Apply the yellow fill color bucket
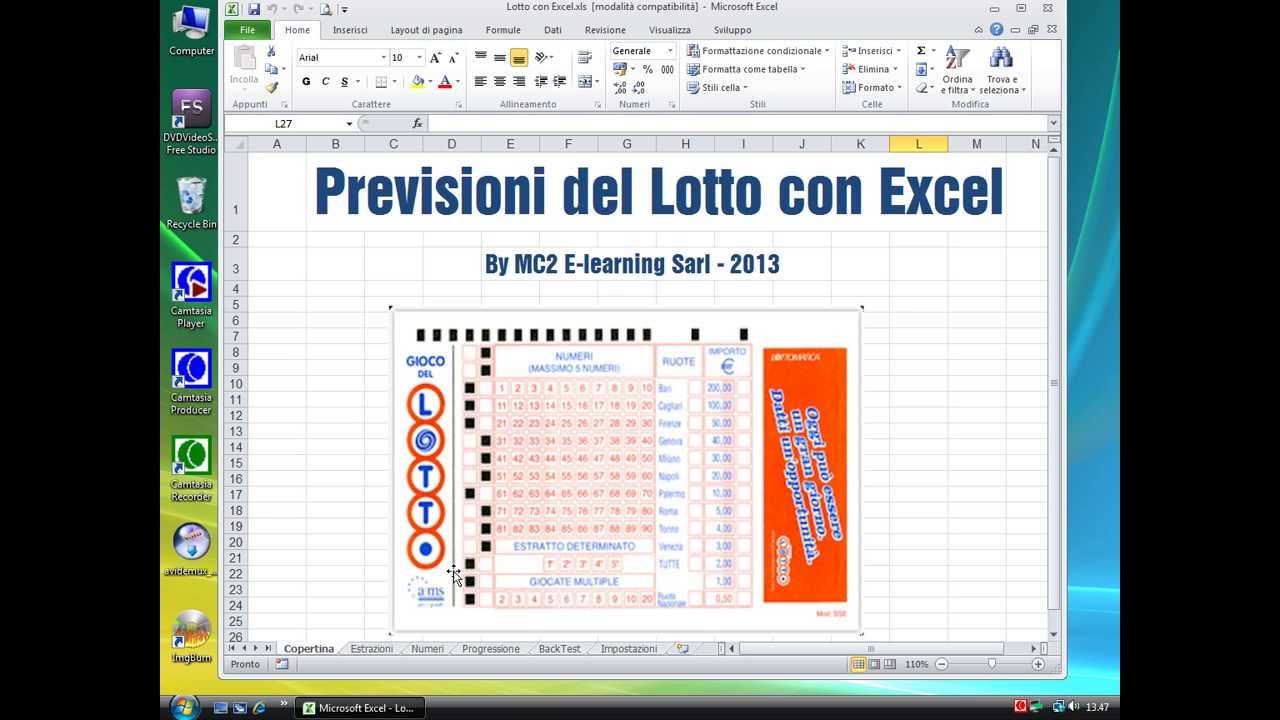This screenshot has width=1280, height=720. (x=418, y=82)
